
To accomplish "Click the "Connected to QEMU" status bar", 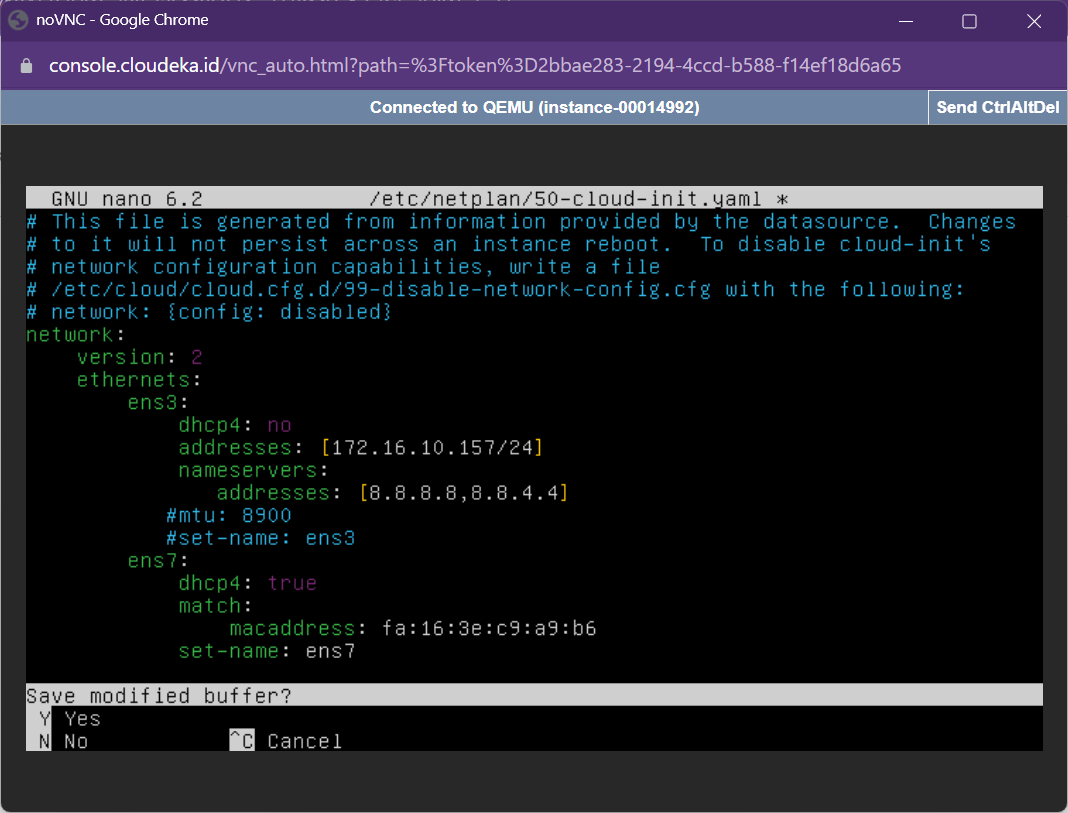I will (534, 107).
